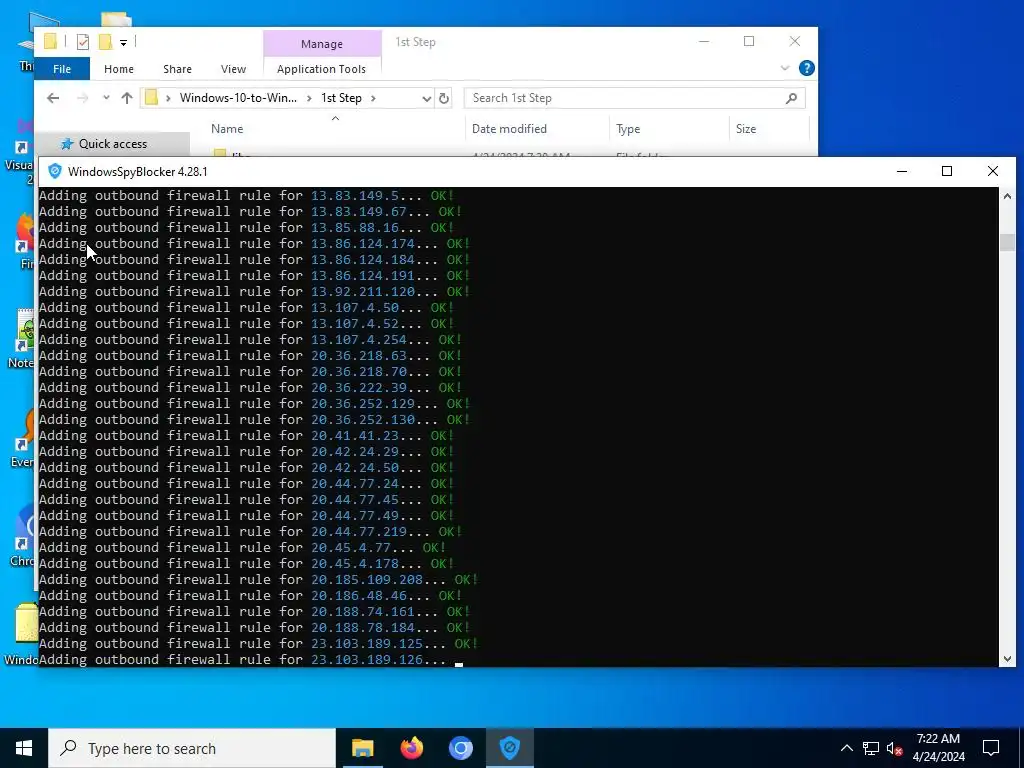The width and height of the screenshot is (1024, 768).
Task: Go forward in File Explorer
Action: pyautogui.click(x=82, y=98)
